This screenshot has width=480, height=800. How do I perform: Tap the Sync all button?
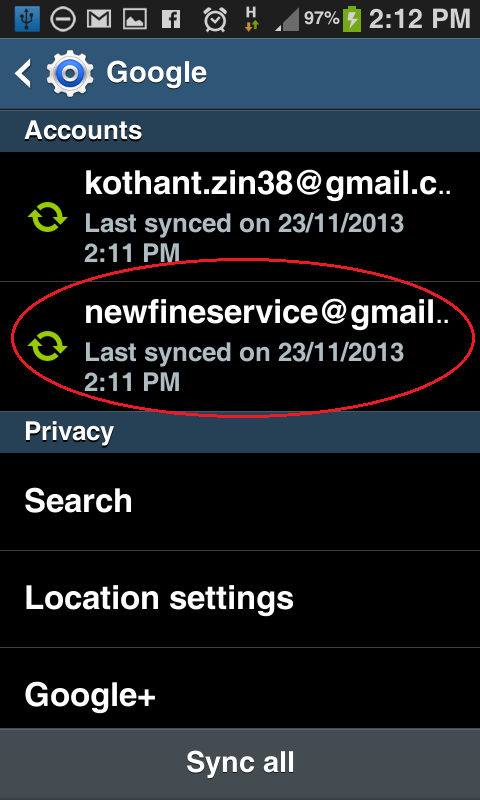pos(240,764)
